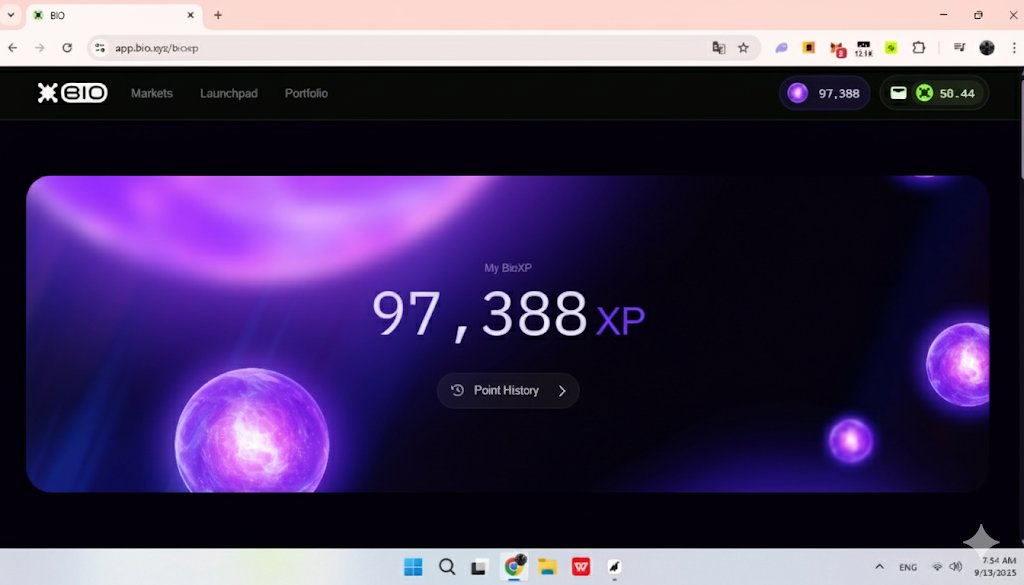Switch to the BIO browser tab
1024x585 pixels.
pos(114,15)
